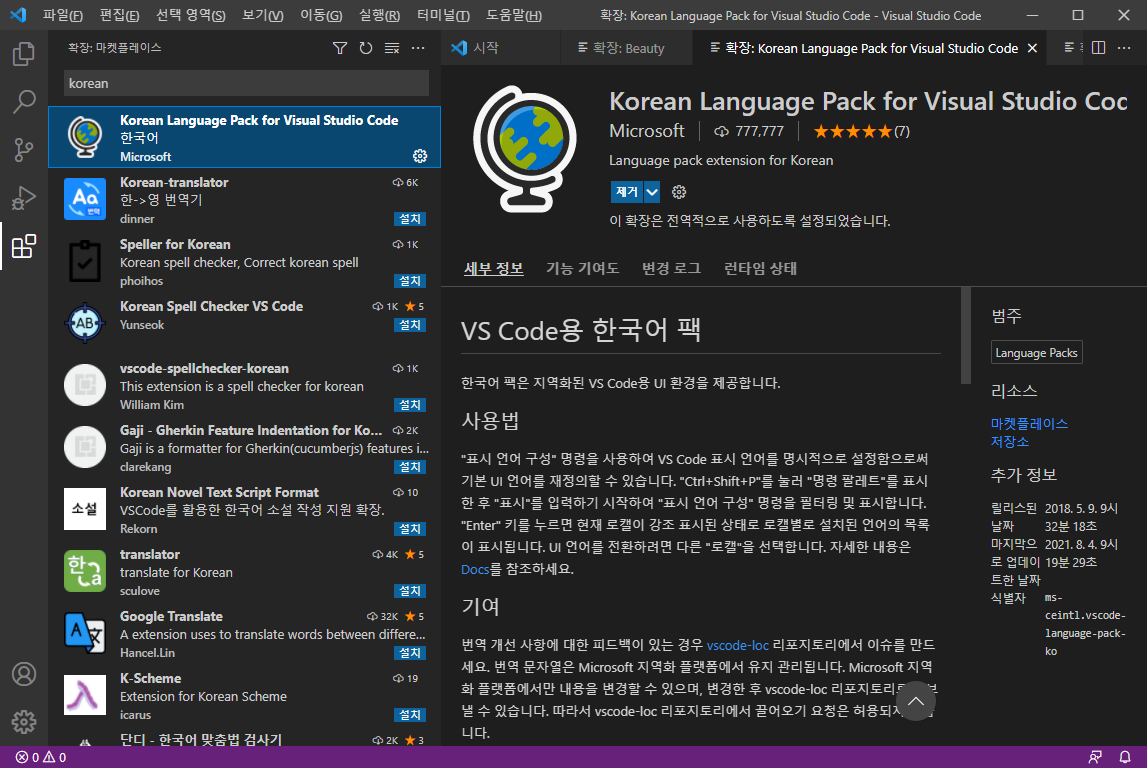This screenshot has height=768, width=1147.
Task: Open the notifications bell in status bar
Action: point(1125,757)
